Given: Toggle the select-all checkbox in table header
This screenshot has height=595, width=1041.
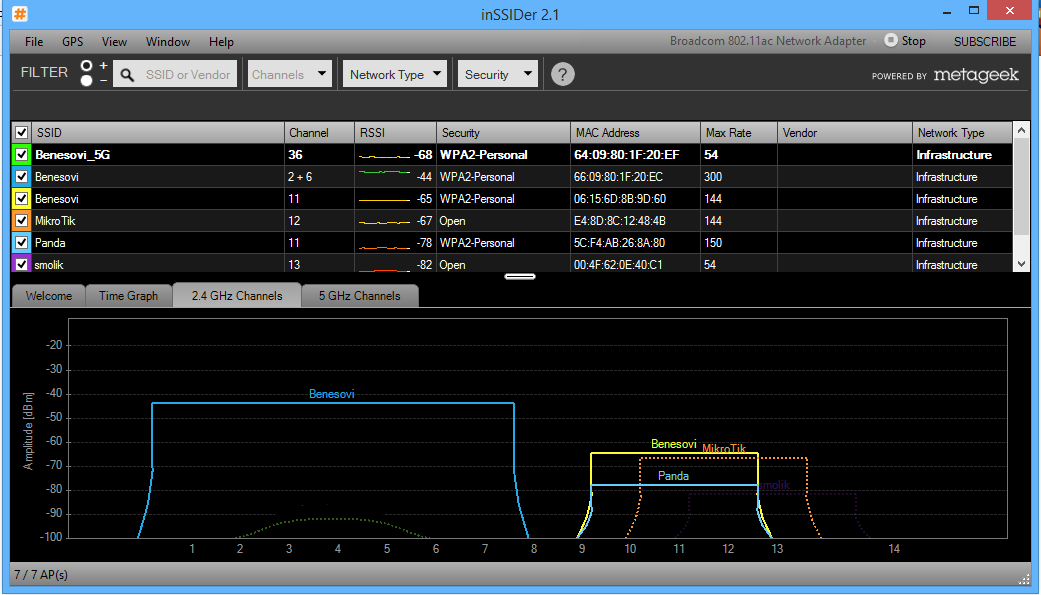Looking at the screenshot, I should tap(21, 133).
